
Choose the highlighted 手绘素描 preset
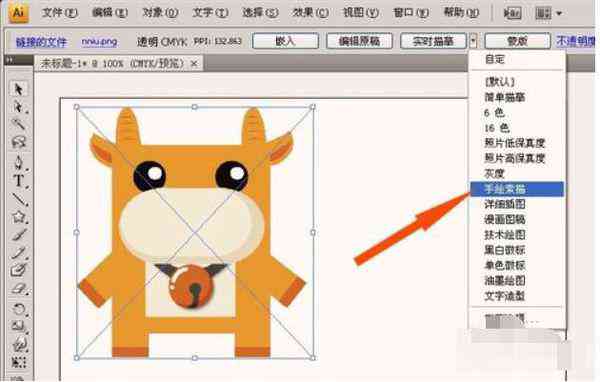point(517,189)
